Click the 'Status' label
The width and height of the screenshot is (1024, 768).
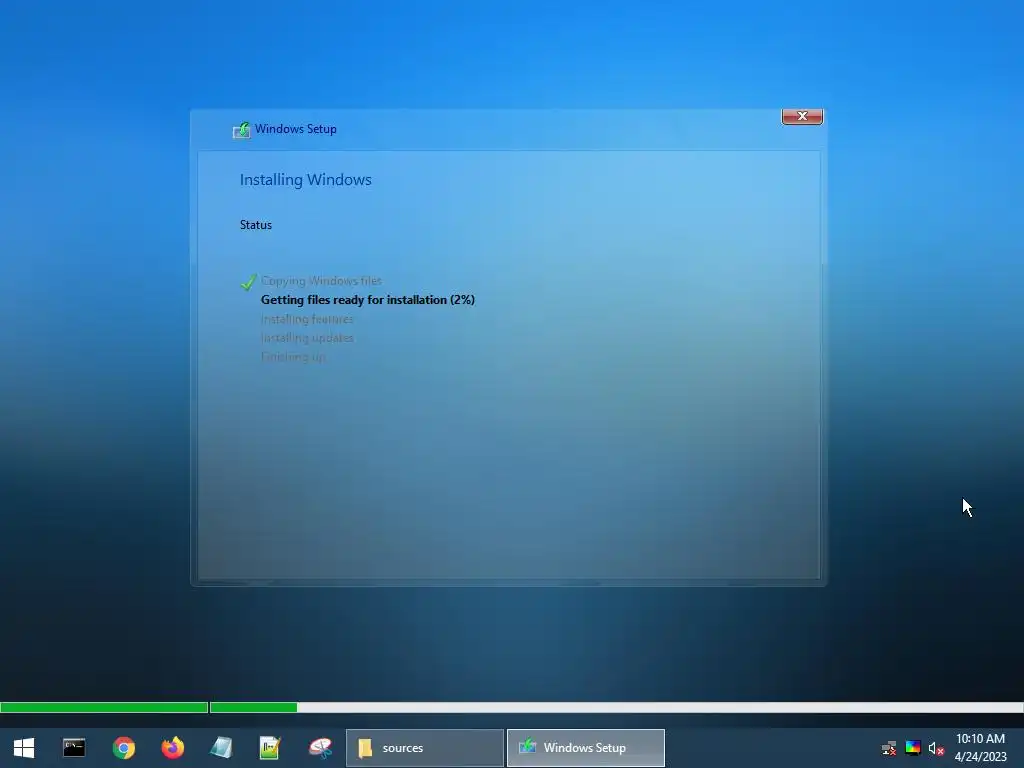coord(255,225)
